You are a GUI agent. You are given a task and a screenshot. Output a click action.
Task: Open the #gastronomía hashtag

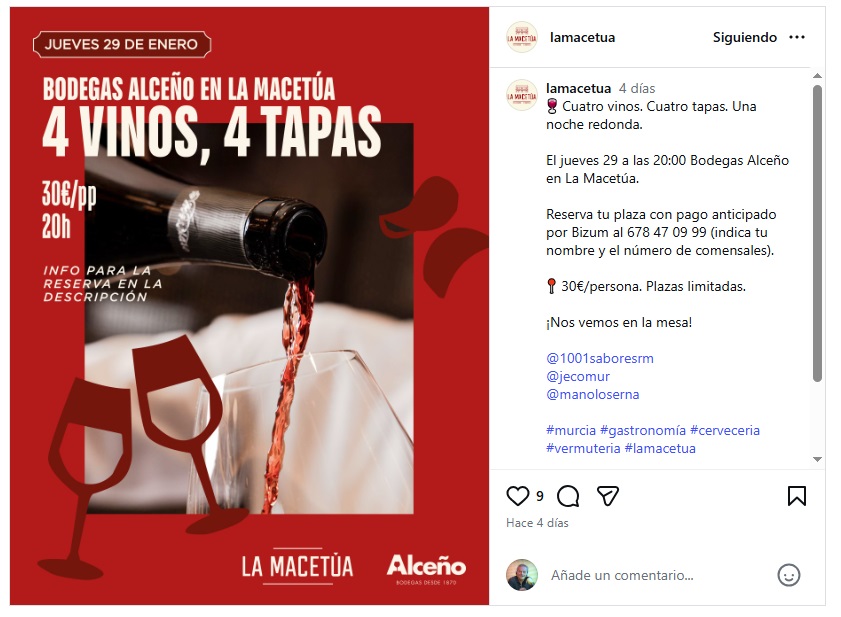pos(643,430)
